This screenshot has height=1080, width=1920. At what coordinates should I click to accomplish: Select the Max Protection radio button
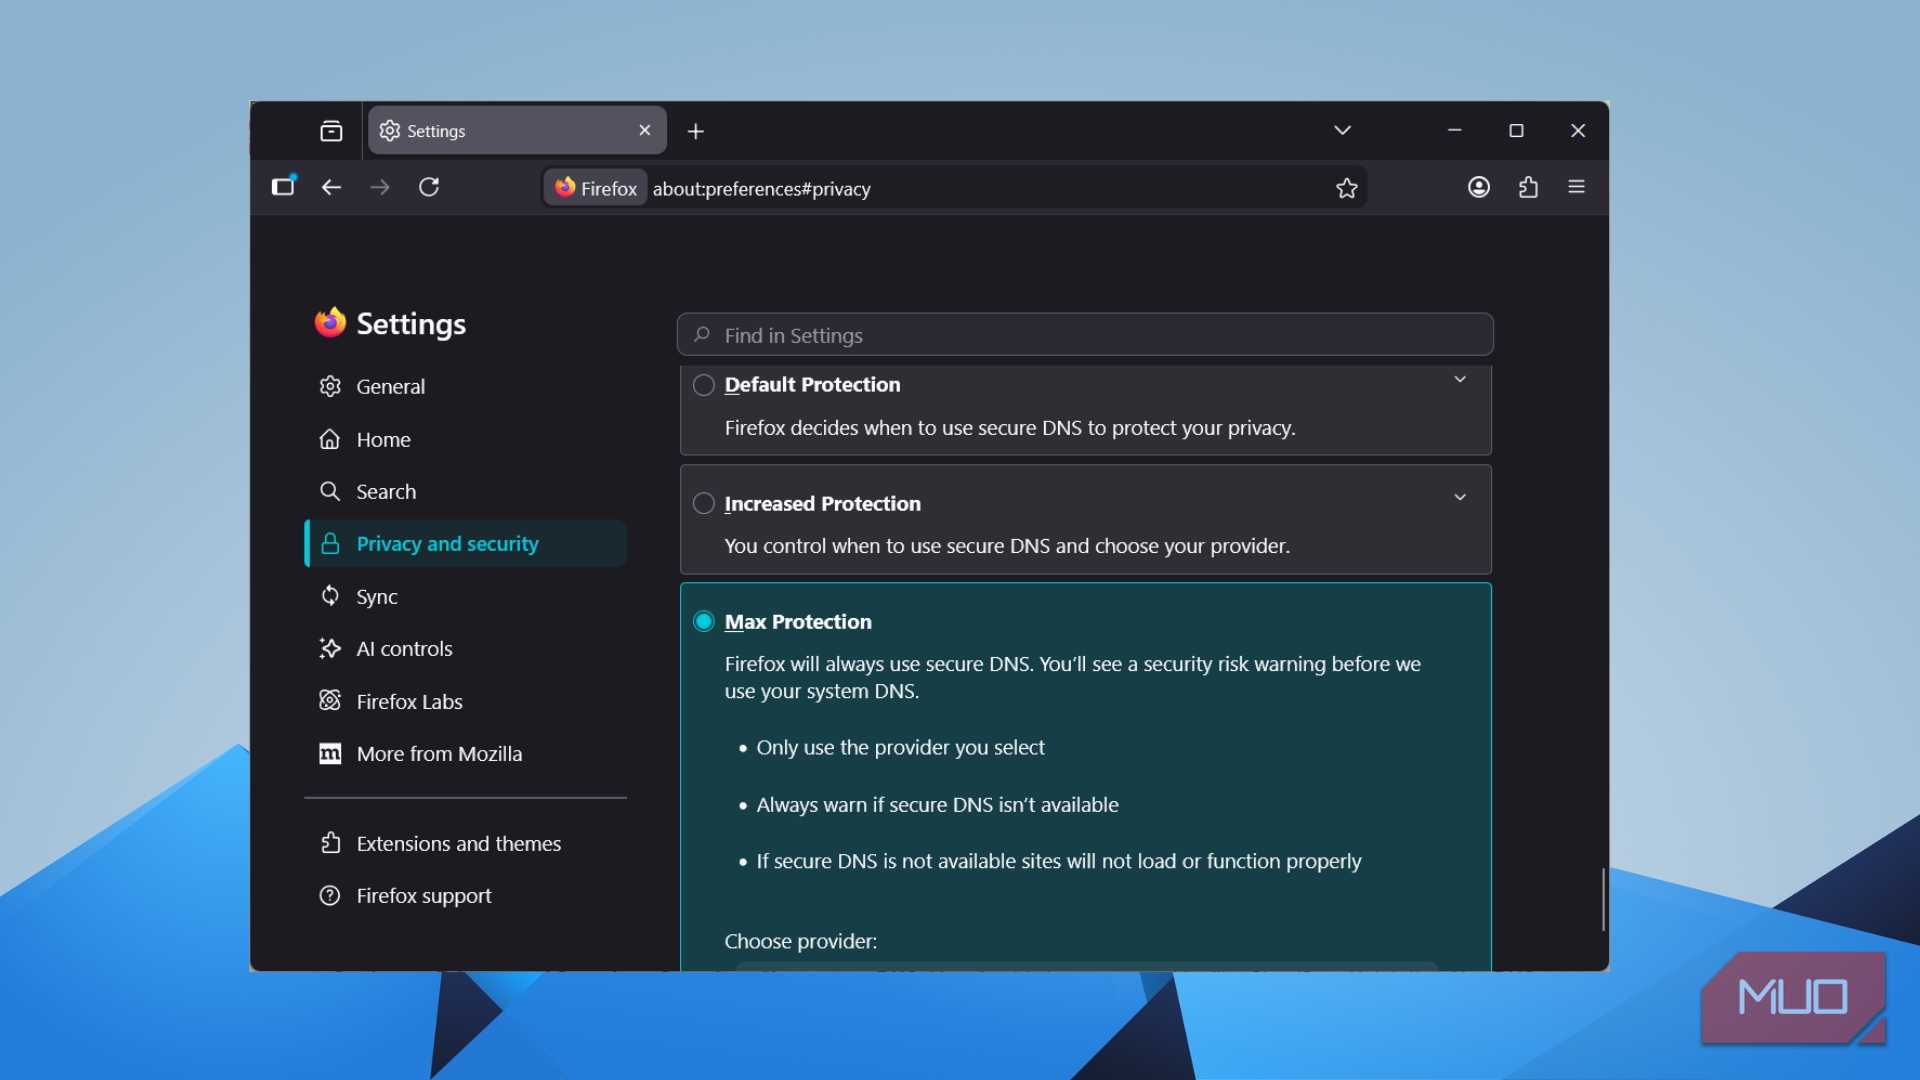coord(704,621)
